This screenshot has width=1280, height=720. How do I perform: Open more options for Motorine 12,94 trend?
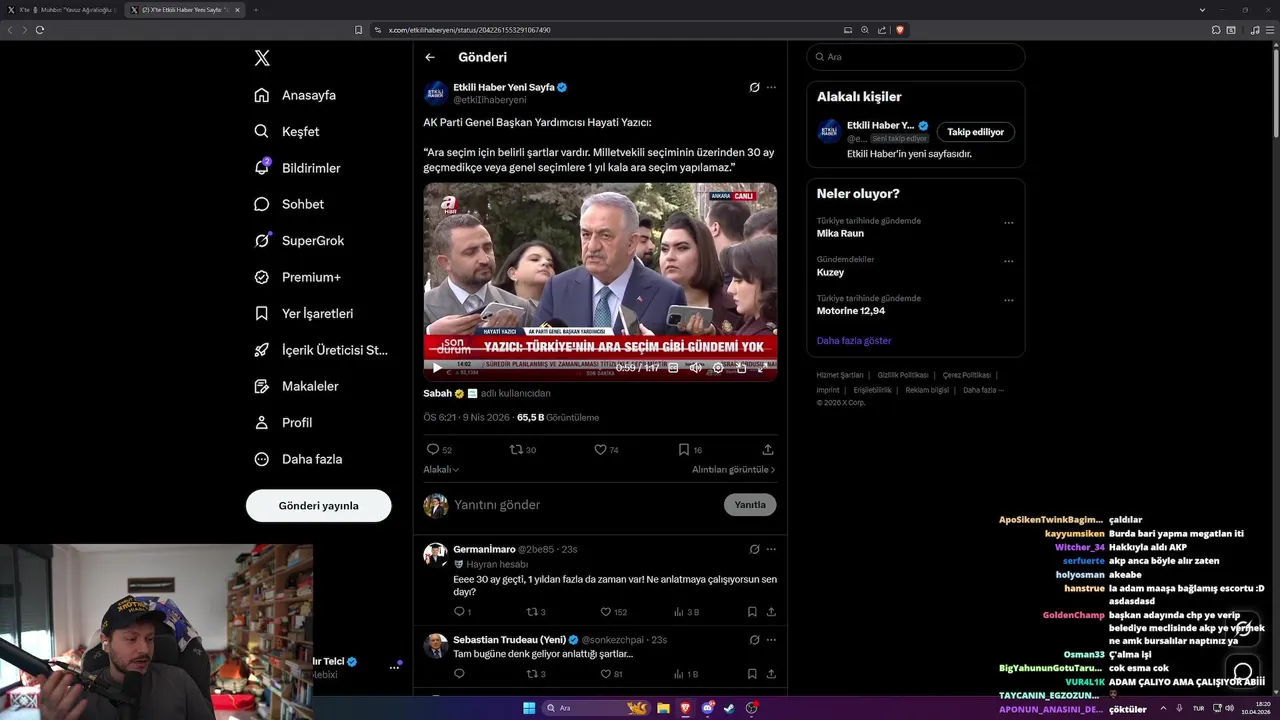tap(1008, 300)
